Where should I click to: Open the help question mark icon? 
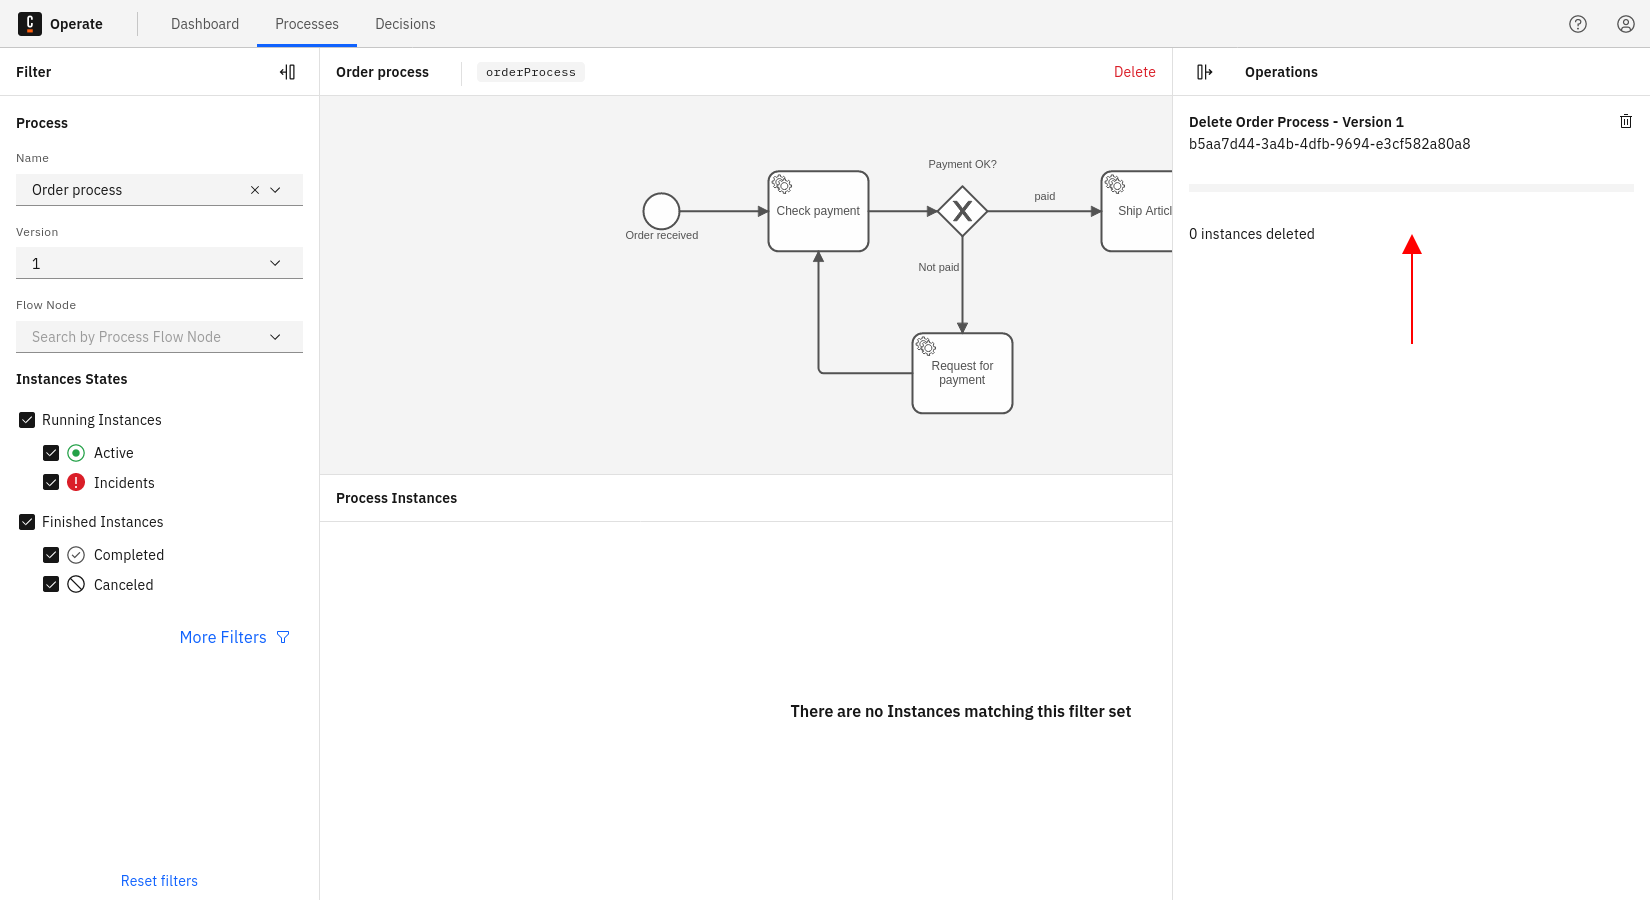coord(1577,24)
